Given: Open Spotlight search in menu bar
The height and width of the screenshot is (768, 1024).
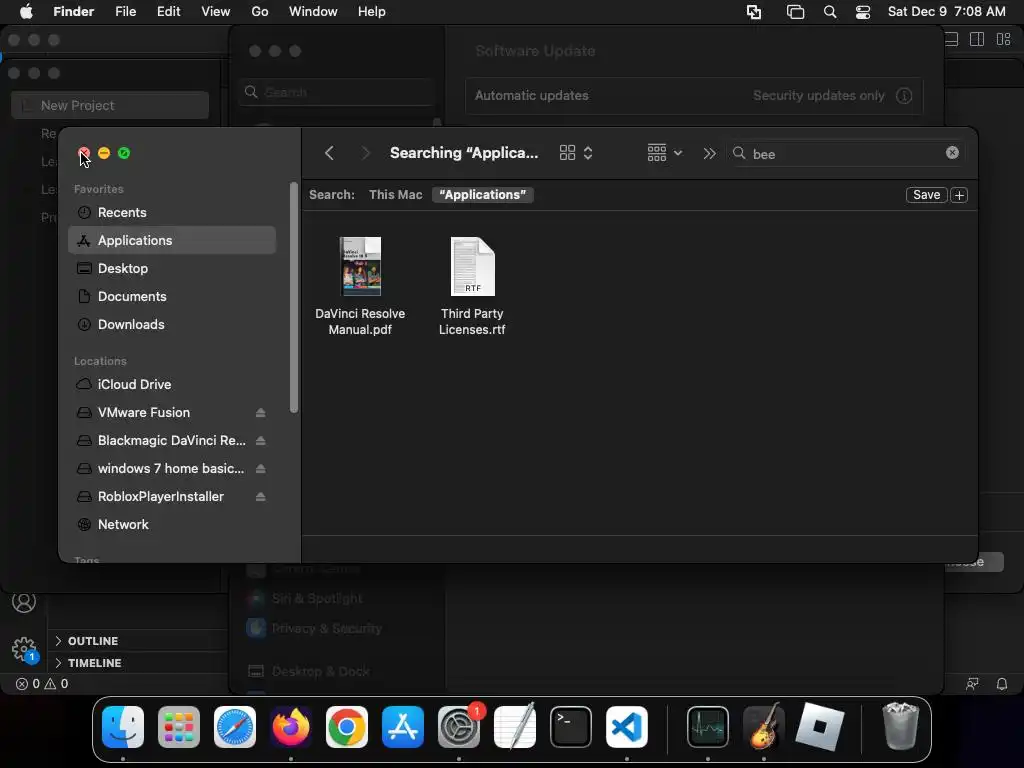Looking at the screenshot, I should point(830,12).
